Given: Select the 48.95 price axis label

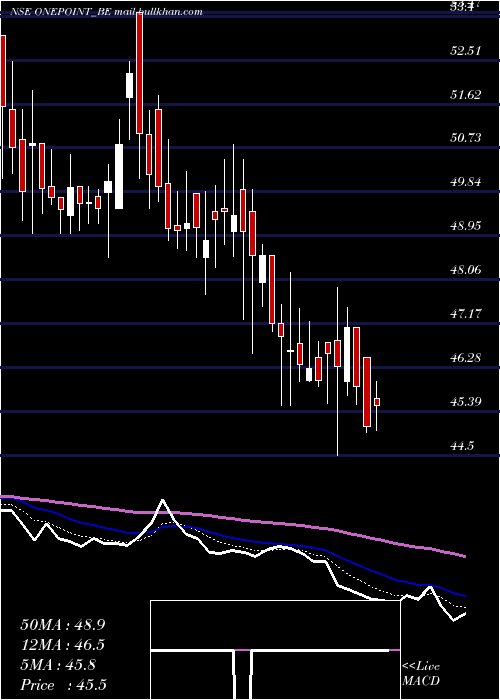Looking at the screenshot, I should click(465, 225).
